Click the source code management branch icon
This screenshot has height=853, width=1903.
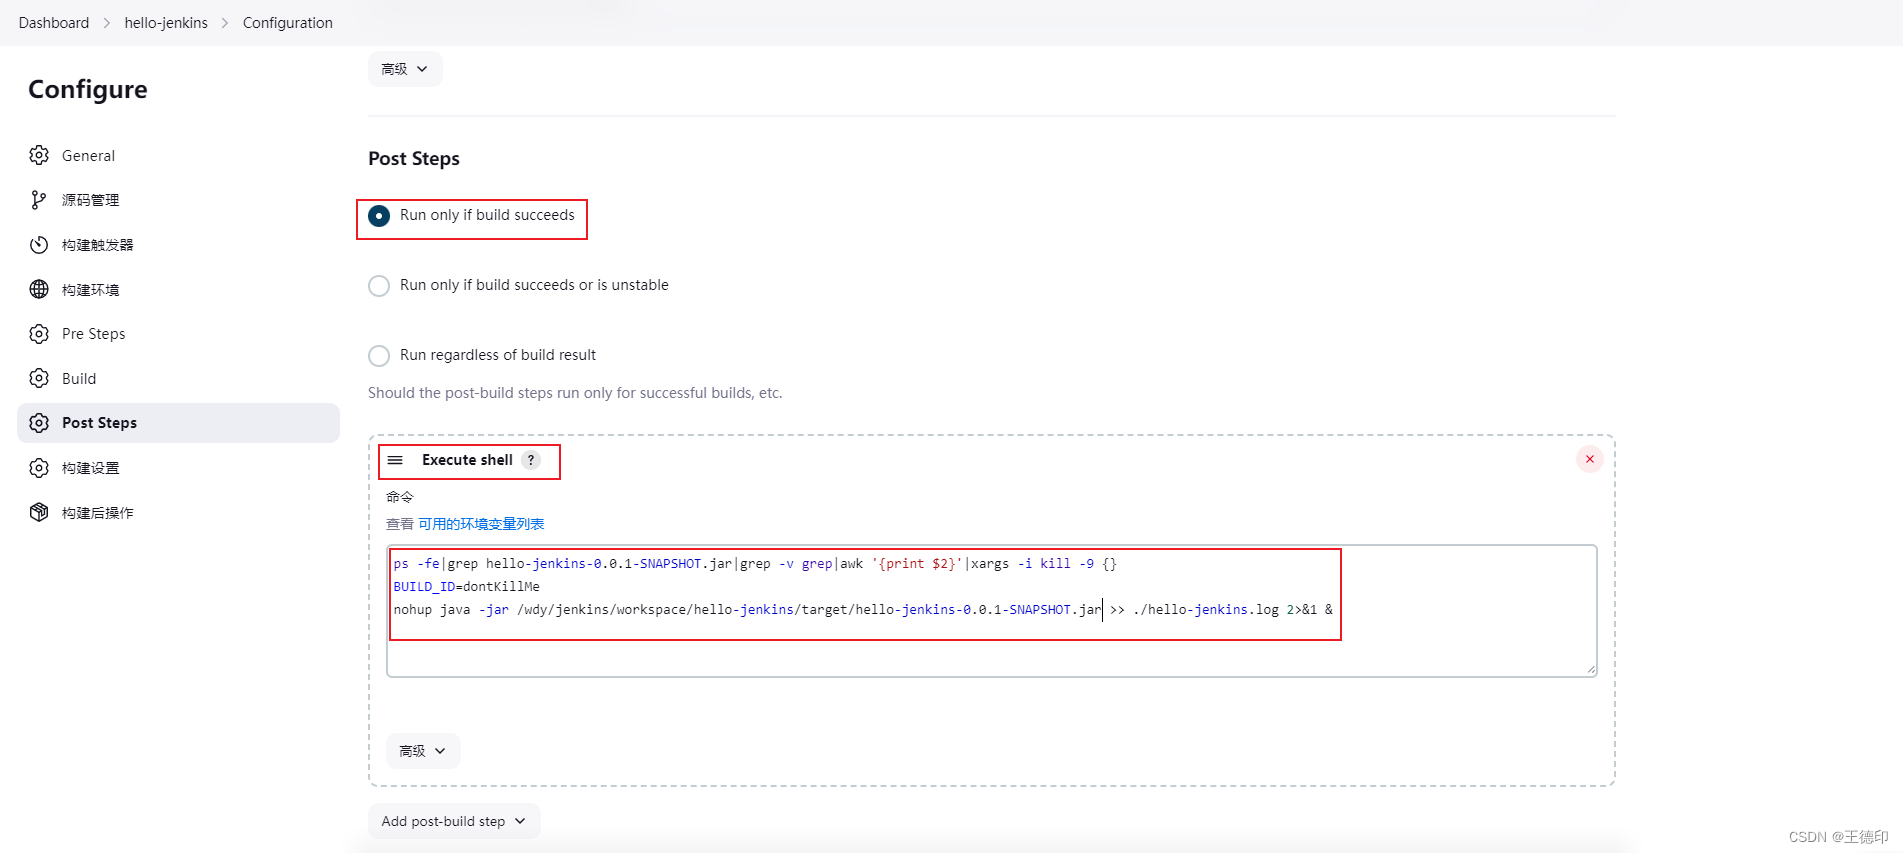tap(39, 200)
